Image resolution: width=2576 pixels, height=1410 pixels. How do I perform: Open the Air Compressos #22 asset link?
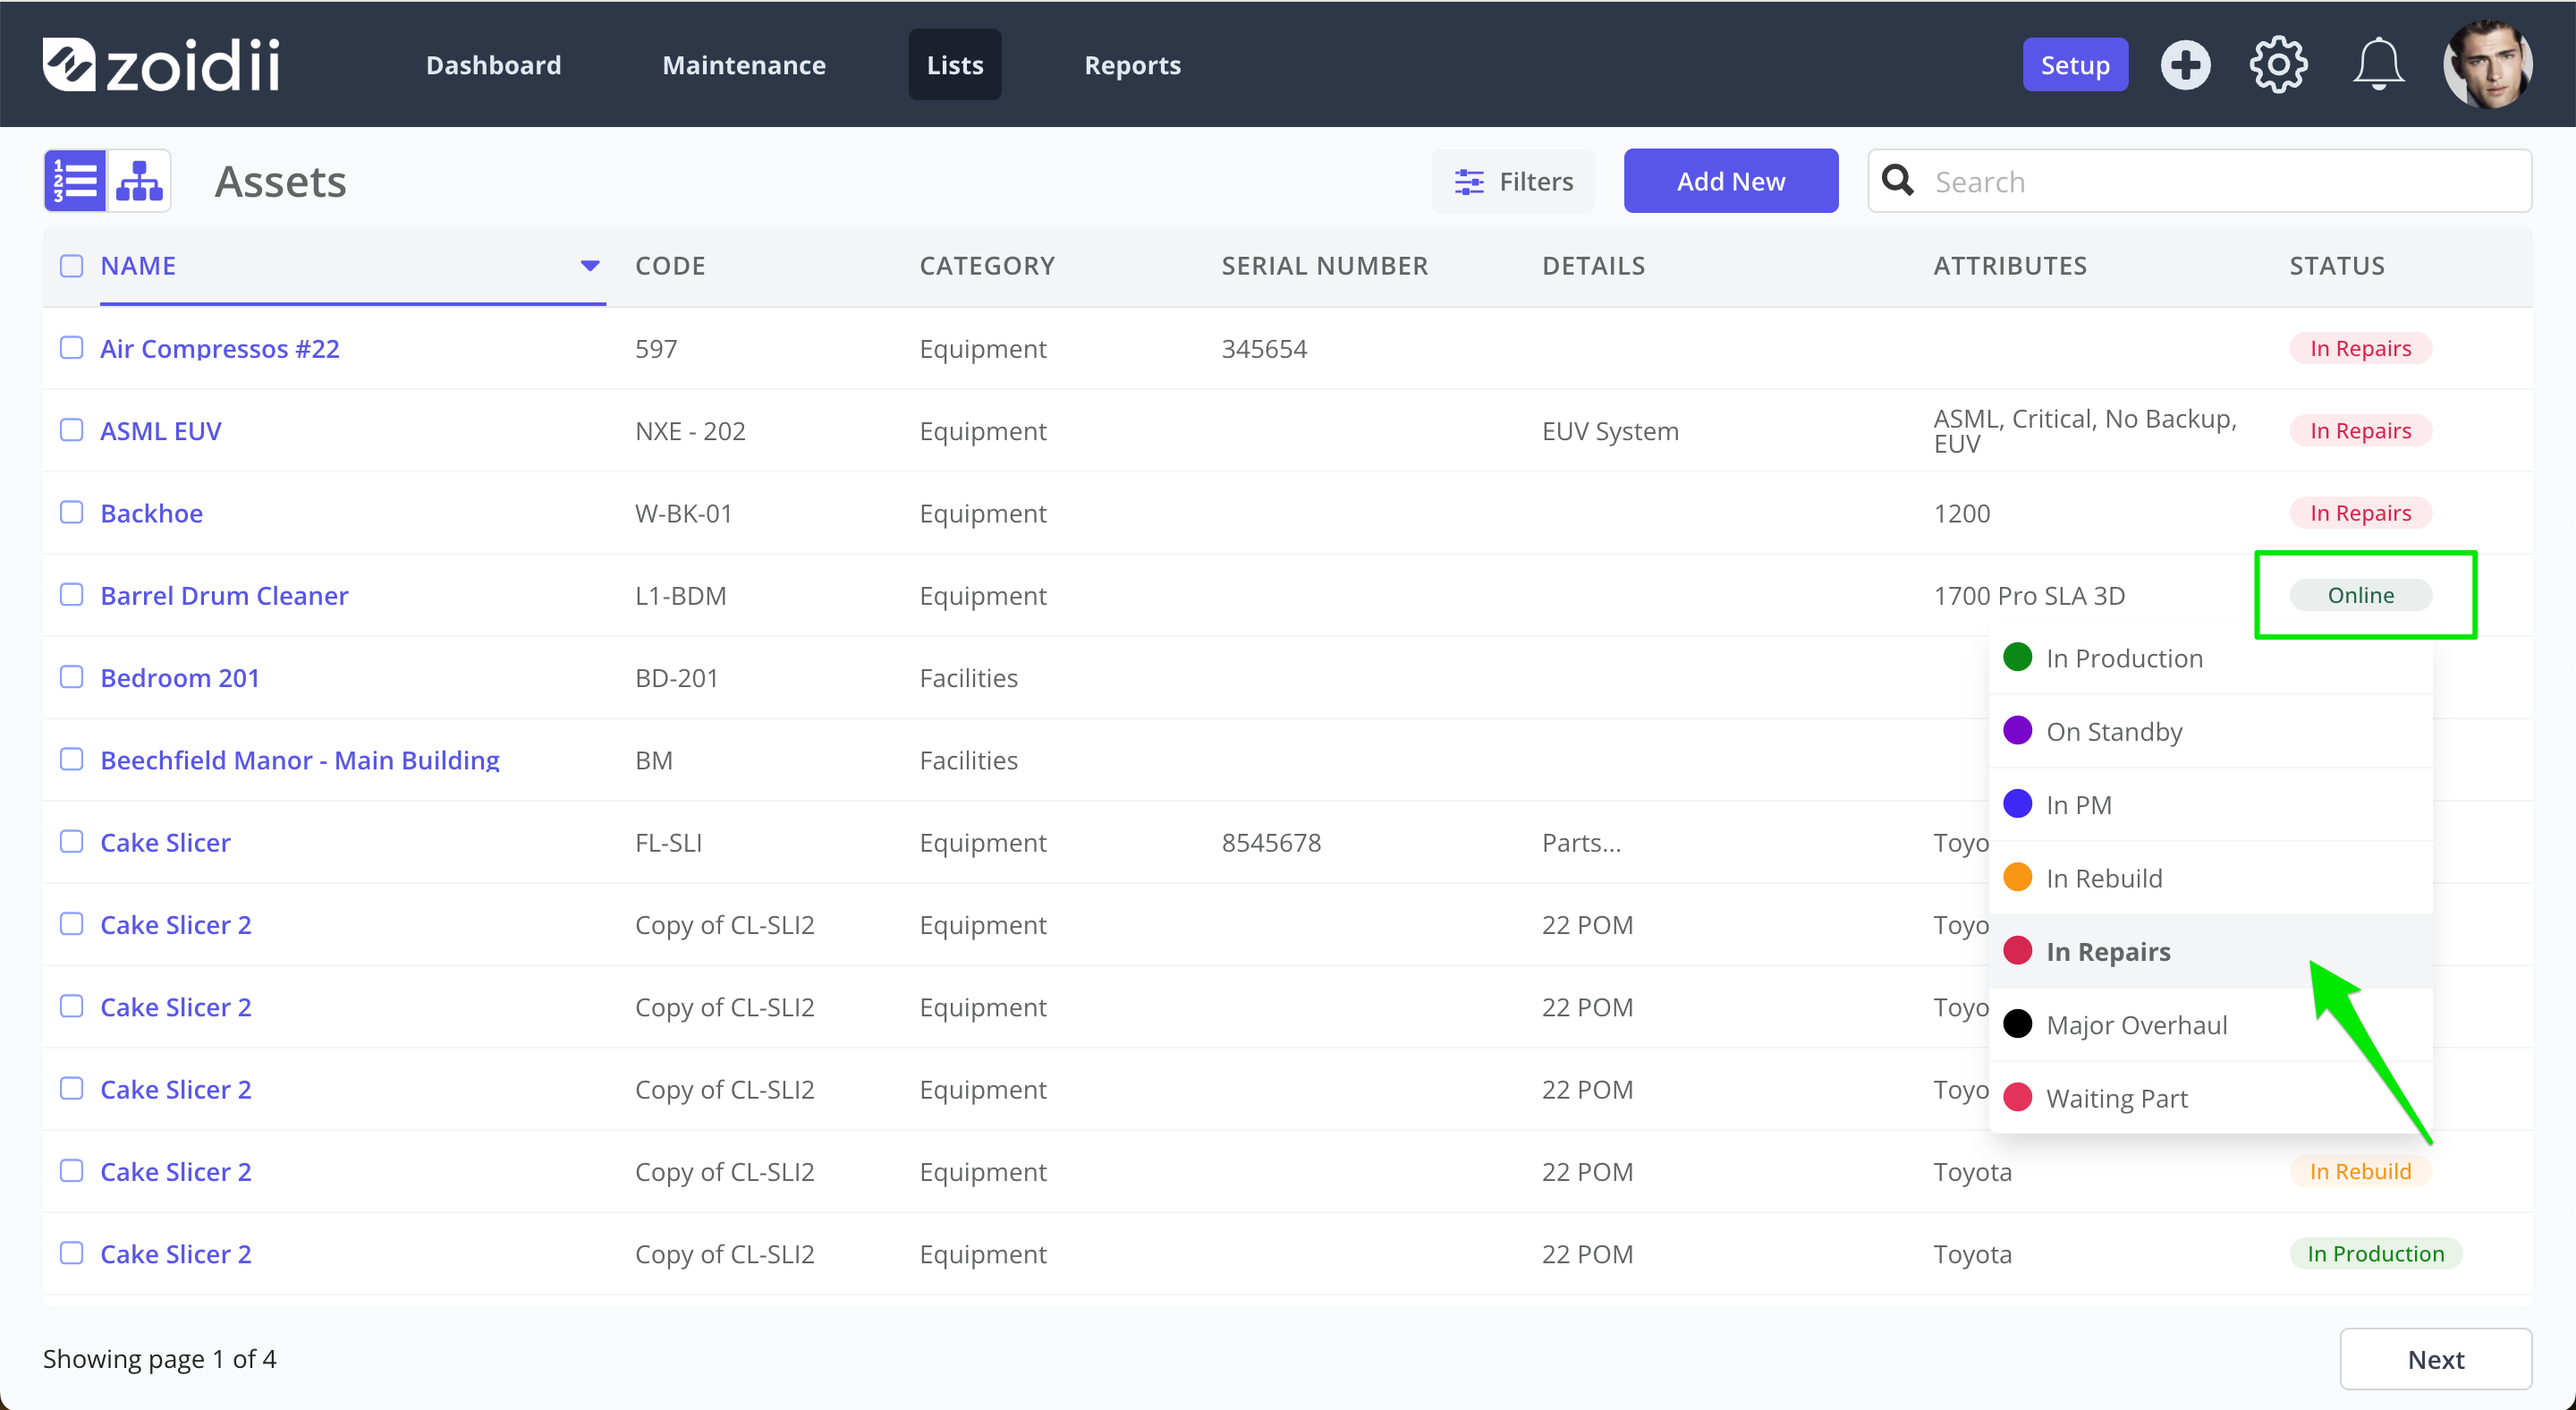[x=220, y=348]
